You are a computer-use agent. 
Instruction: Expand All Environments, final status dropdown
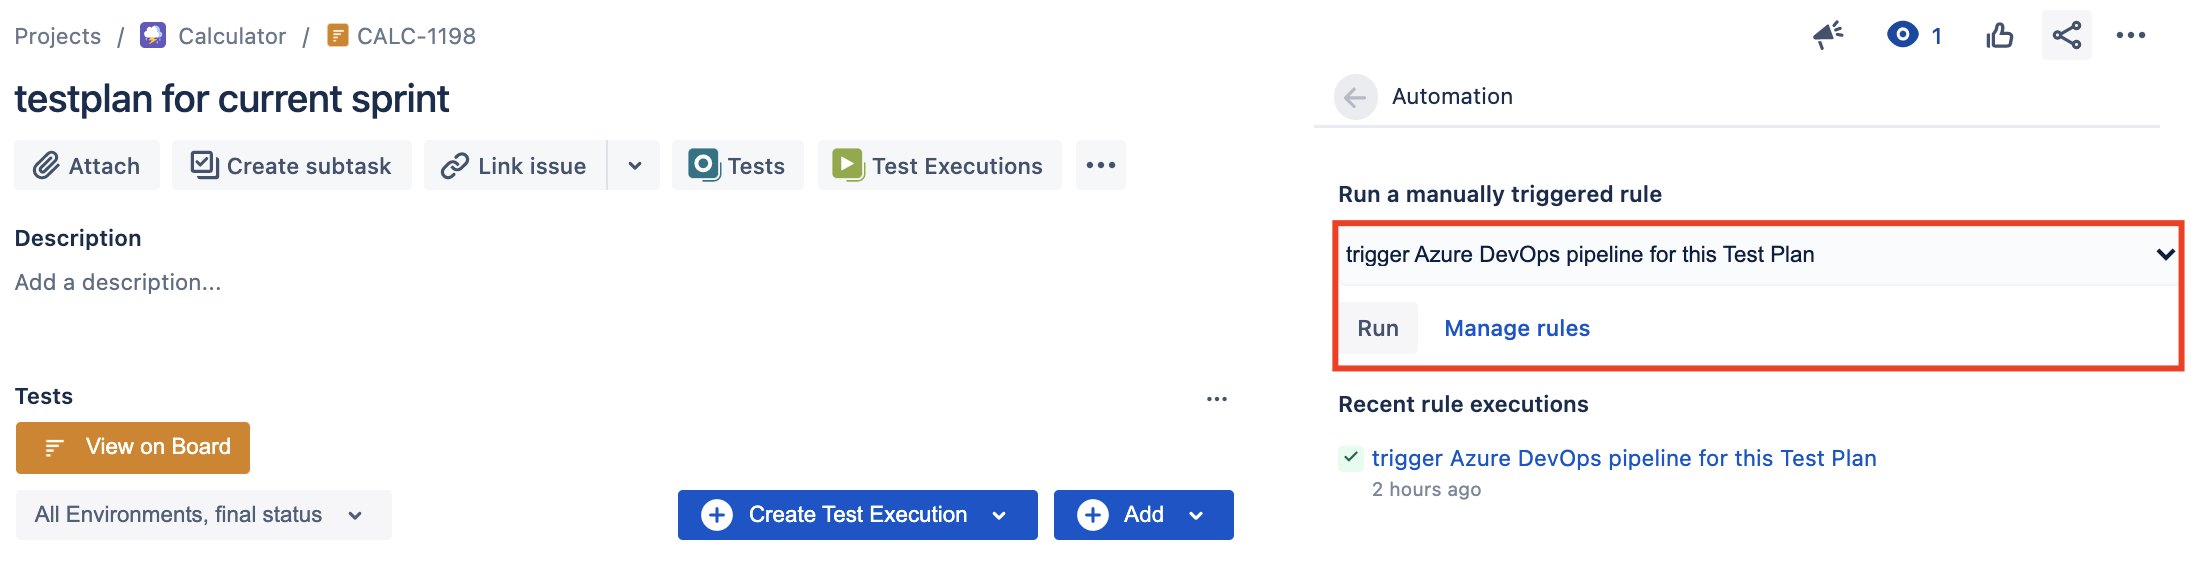(203, 515)
